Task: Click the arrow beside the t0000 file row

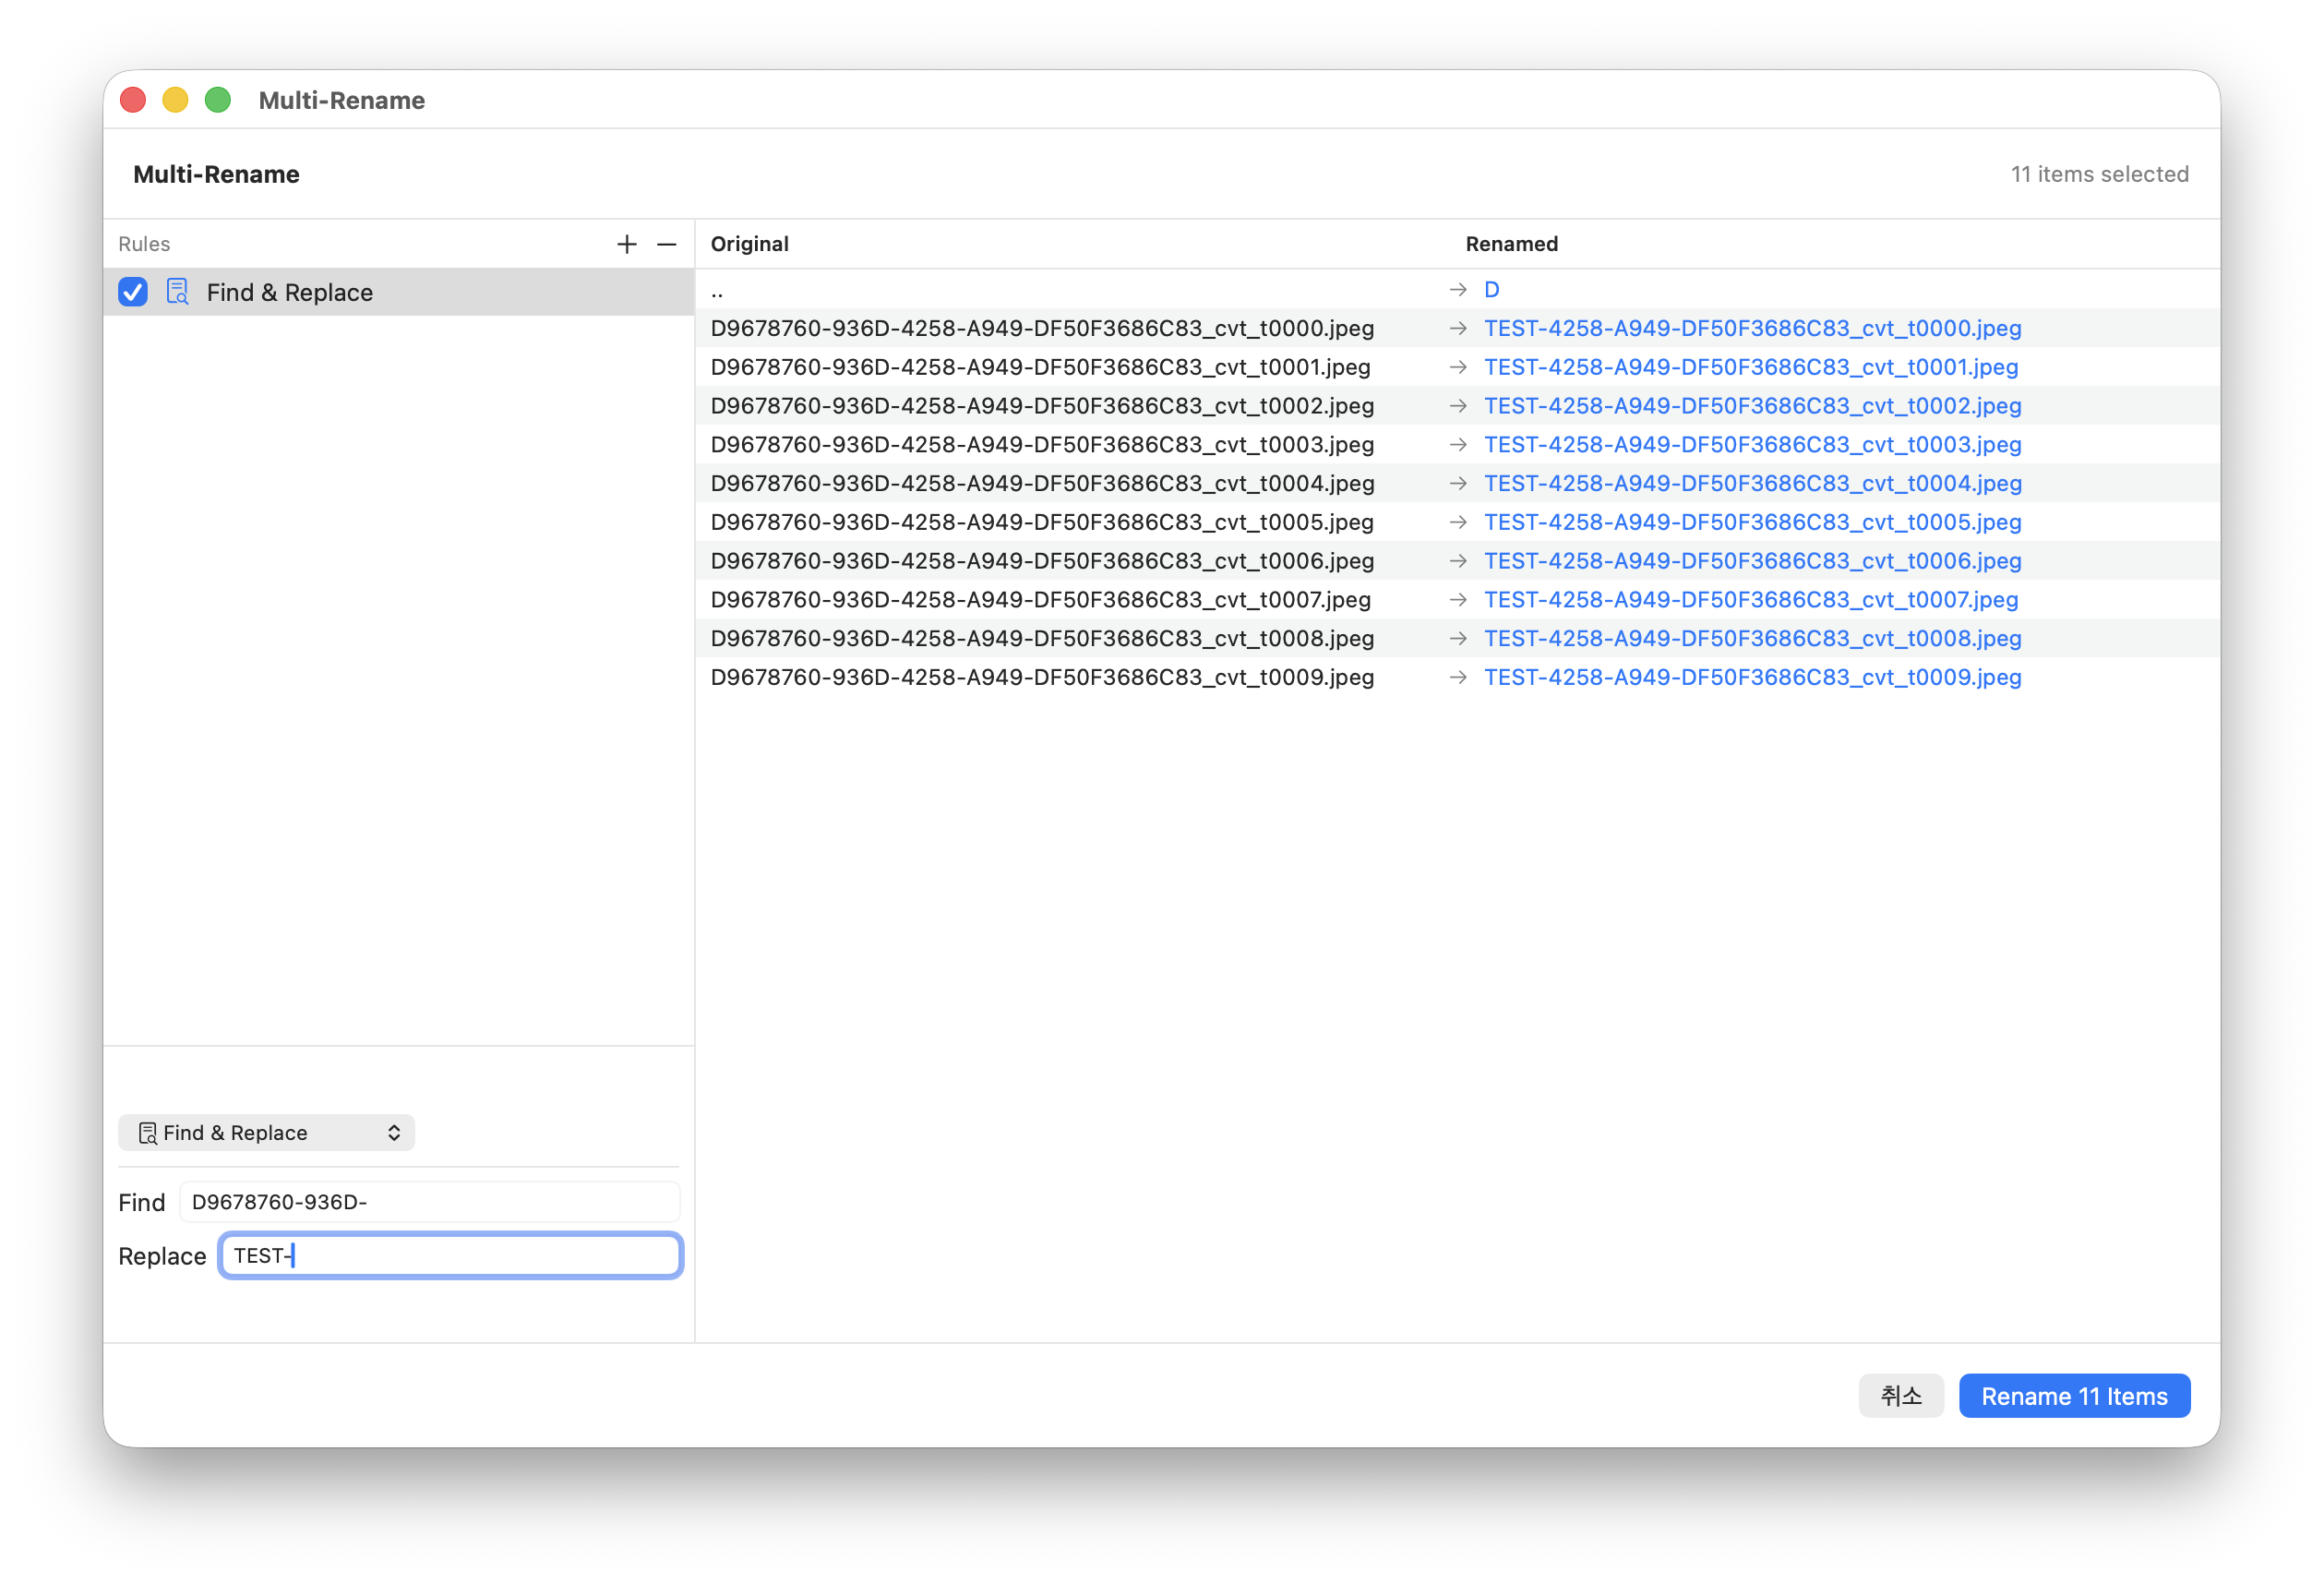Action: click(1456, 328)
